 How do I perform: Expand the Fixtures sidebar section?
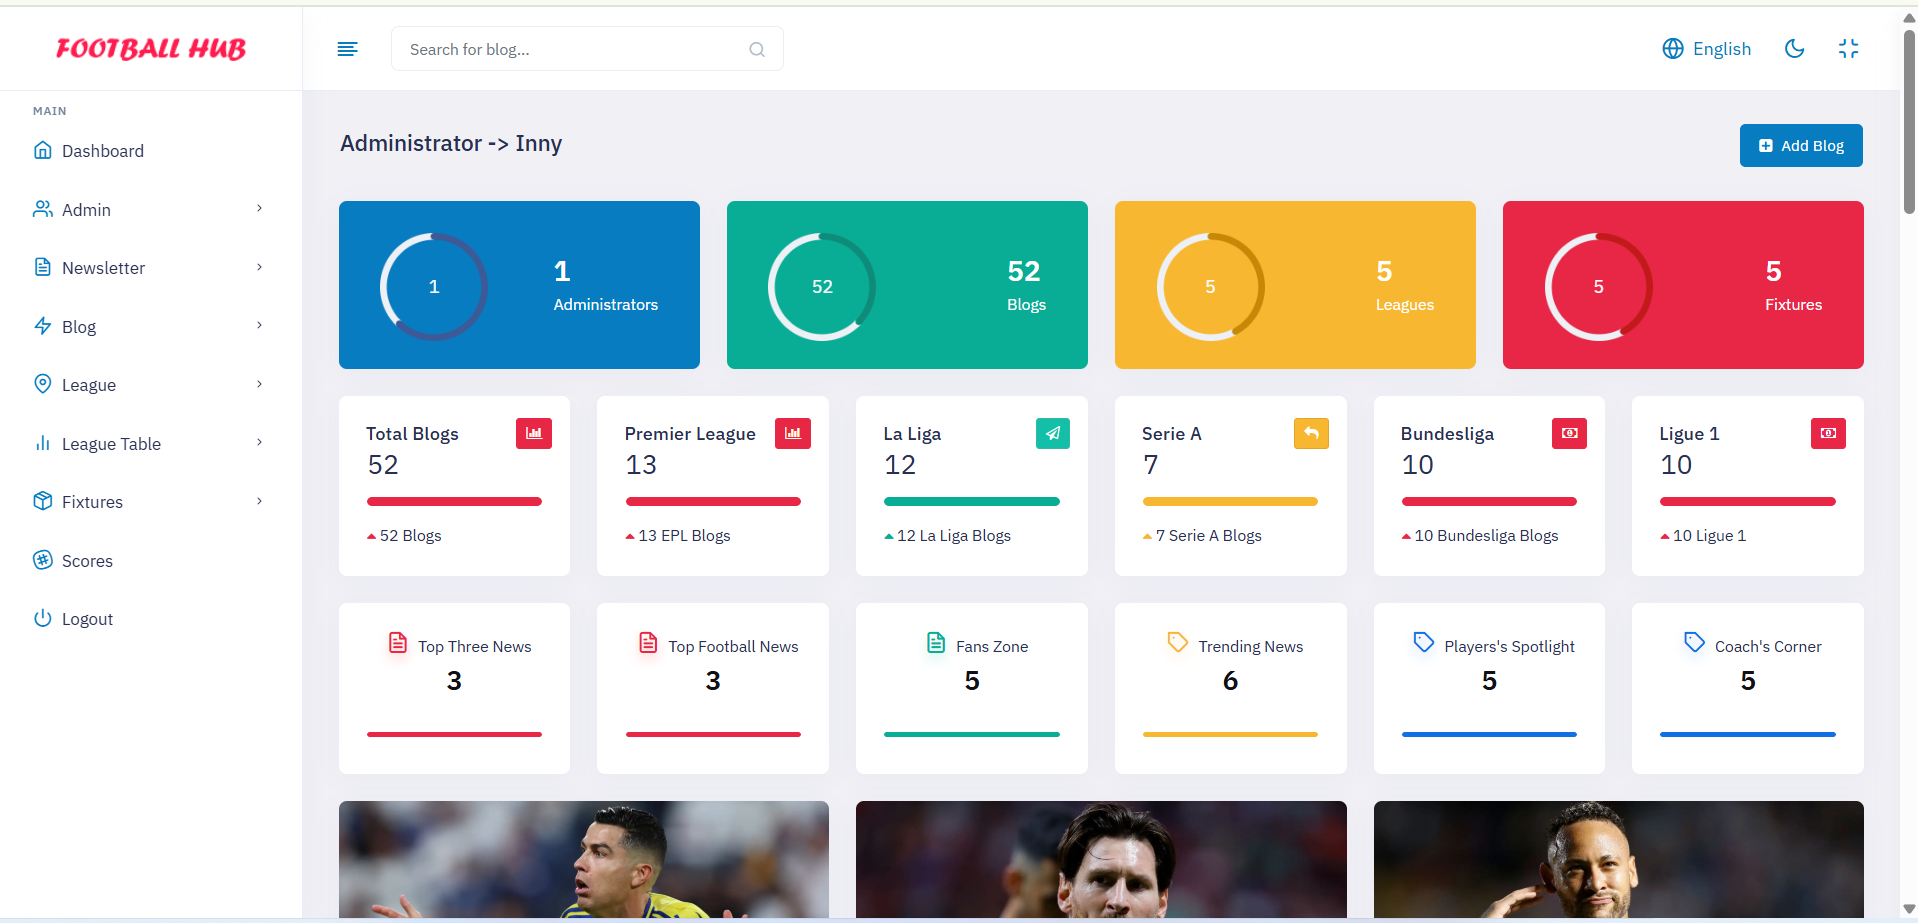[148, 502]
